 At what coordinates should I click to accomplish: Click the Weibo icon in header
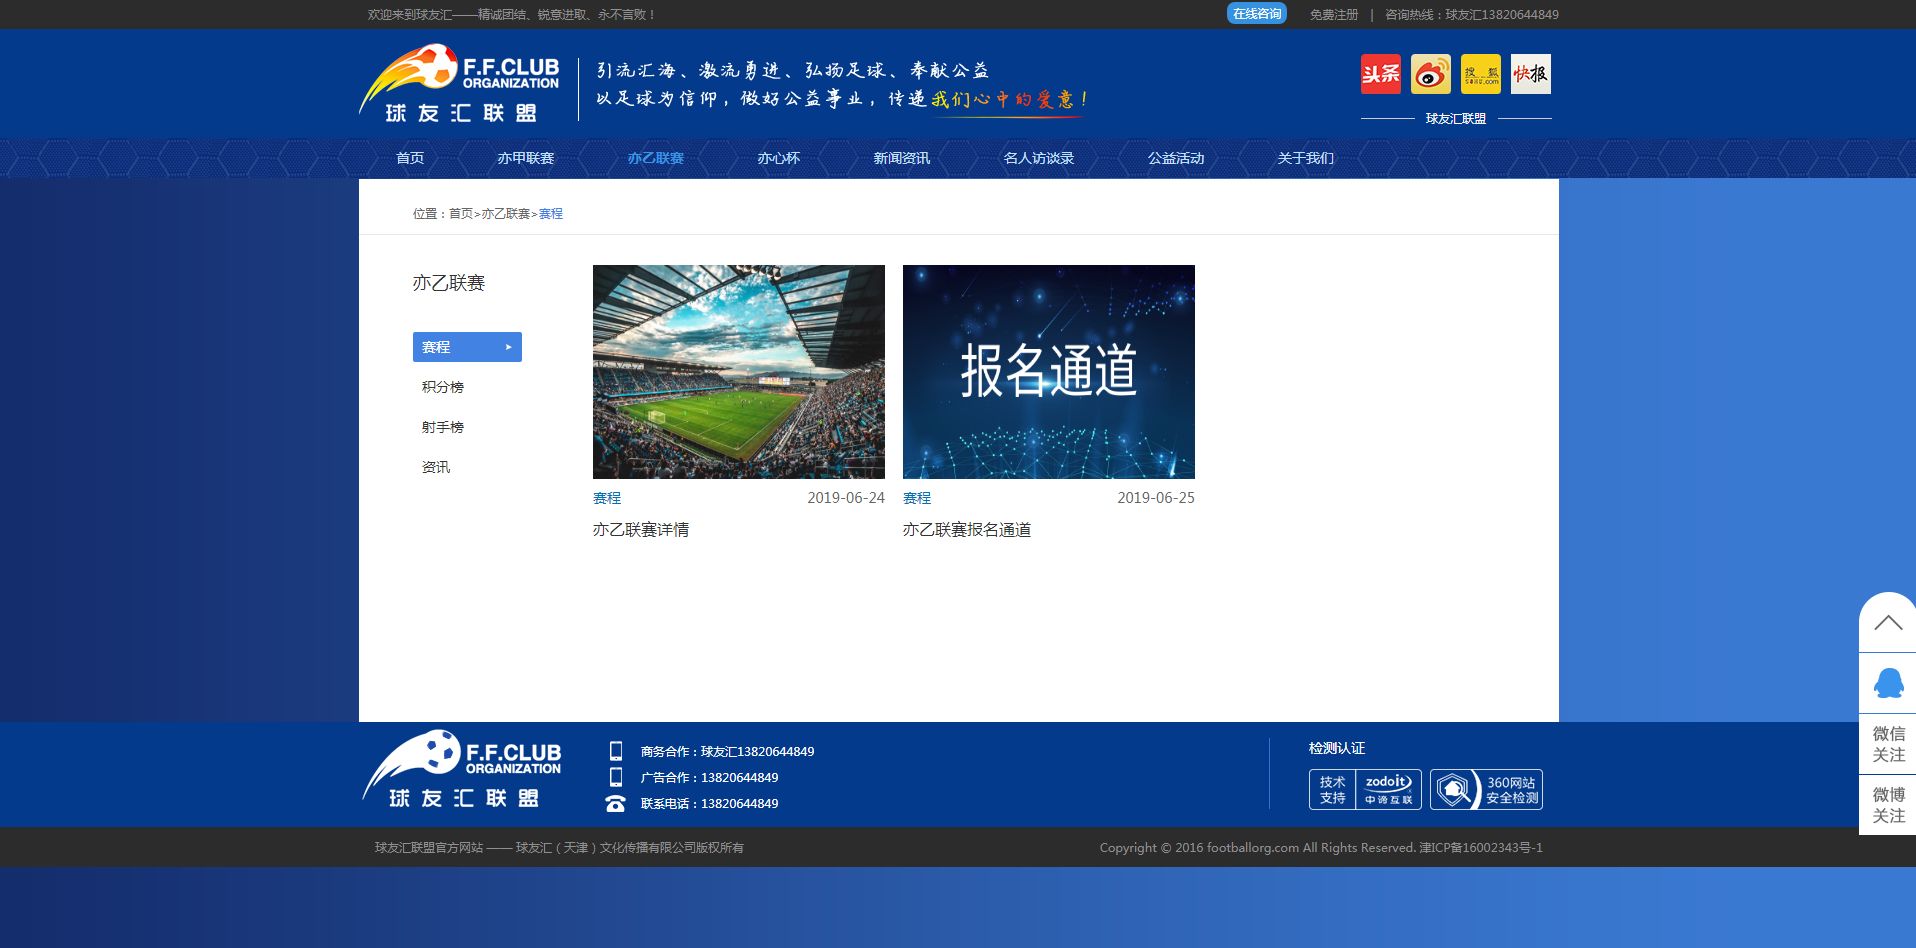tap(1430, 74)
